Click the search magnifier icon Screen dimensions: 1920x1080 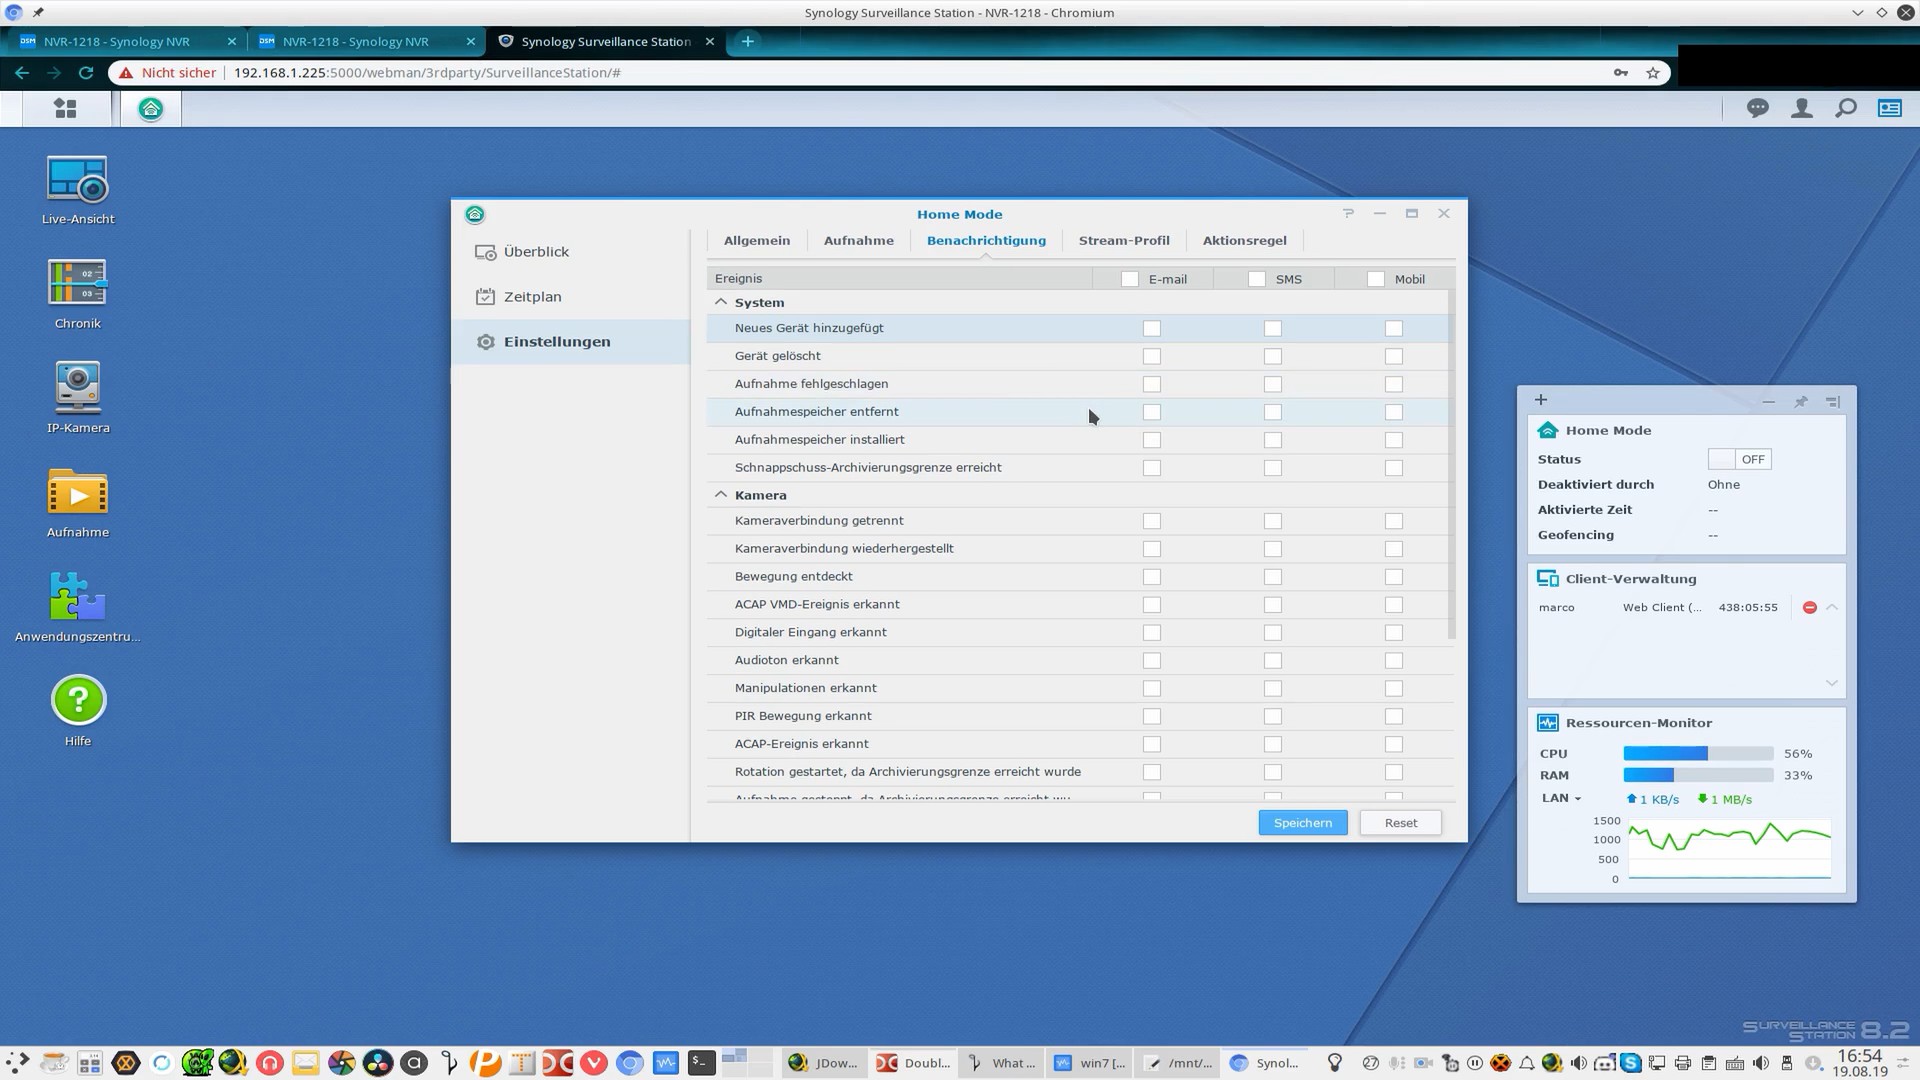tap(1845, 108)
